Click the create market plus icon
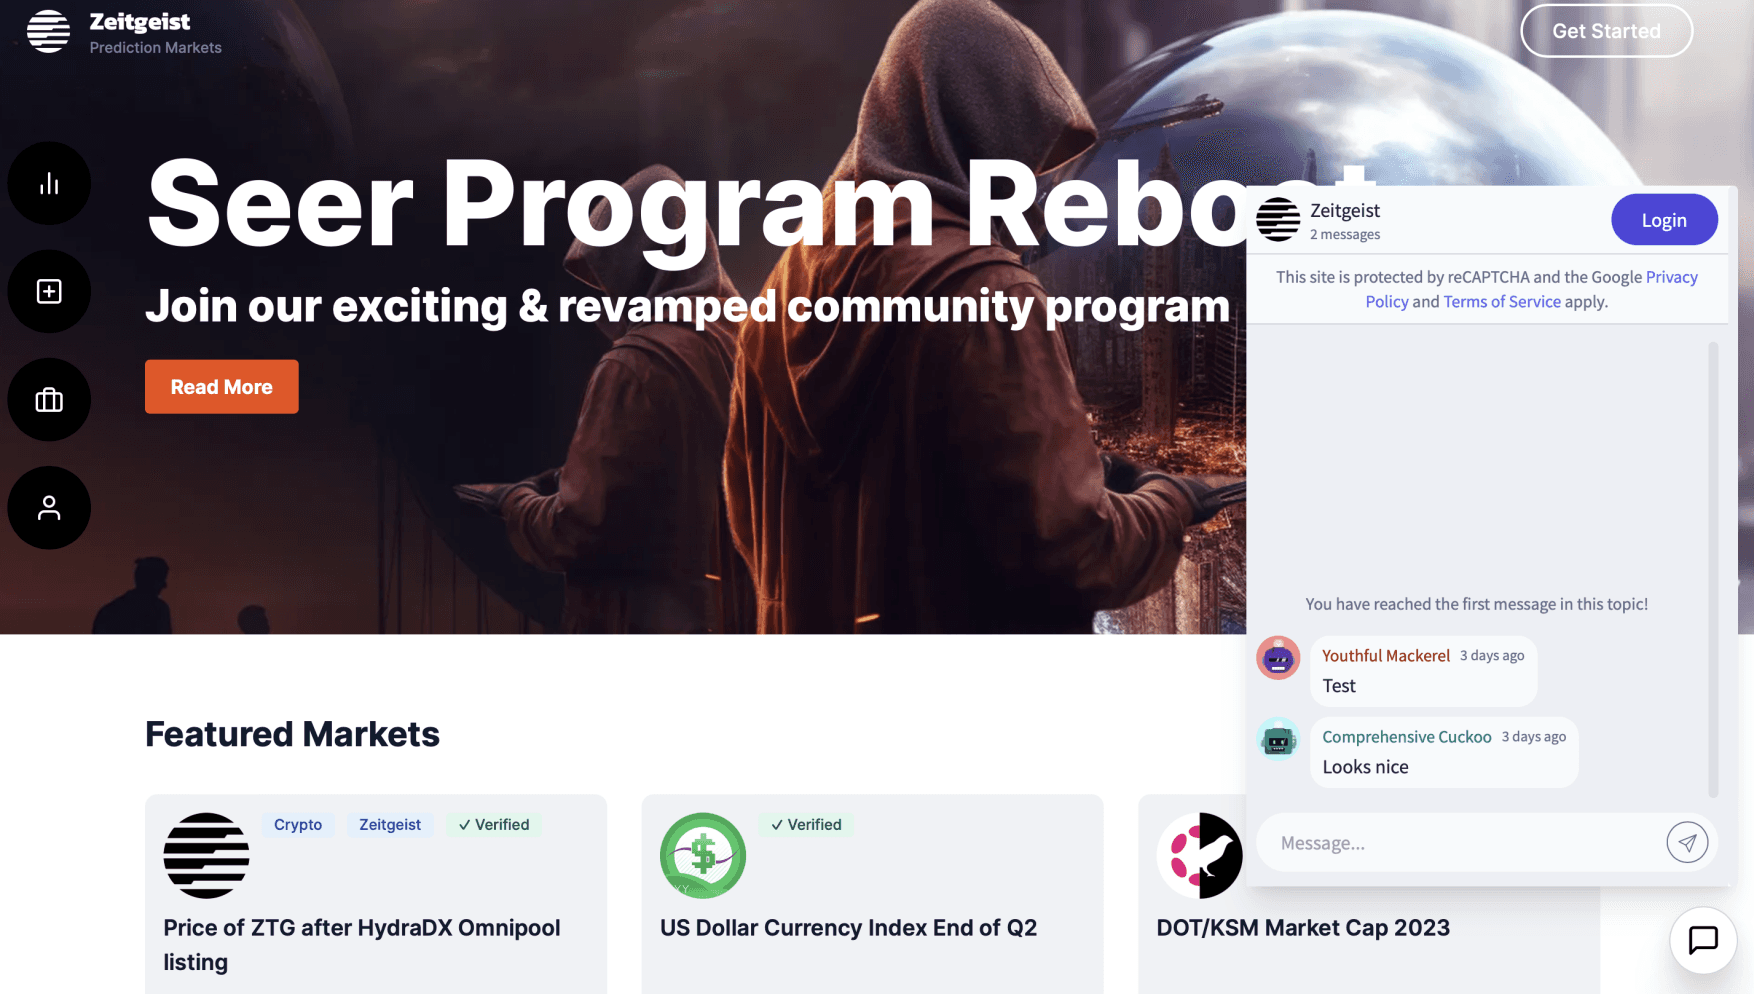The height and width of the screenshot is (994, 1754). 49,291
